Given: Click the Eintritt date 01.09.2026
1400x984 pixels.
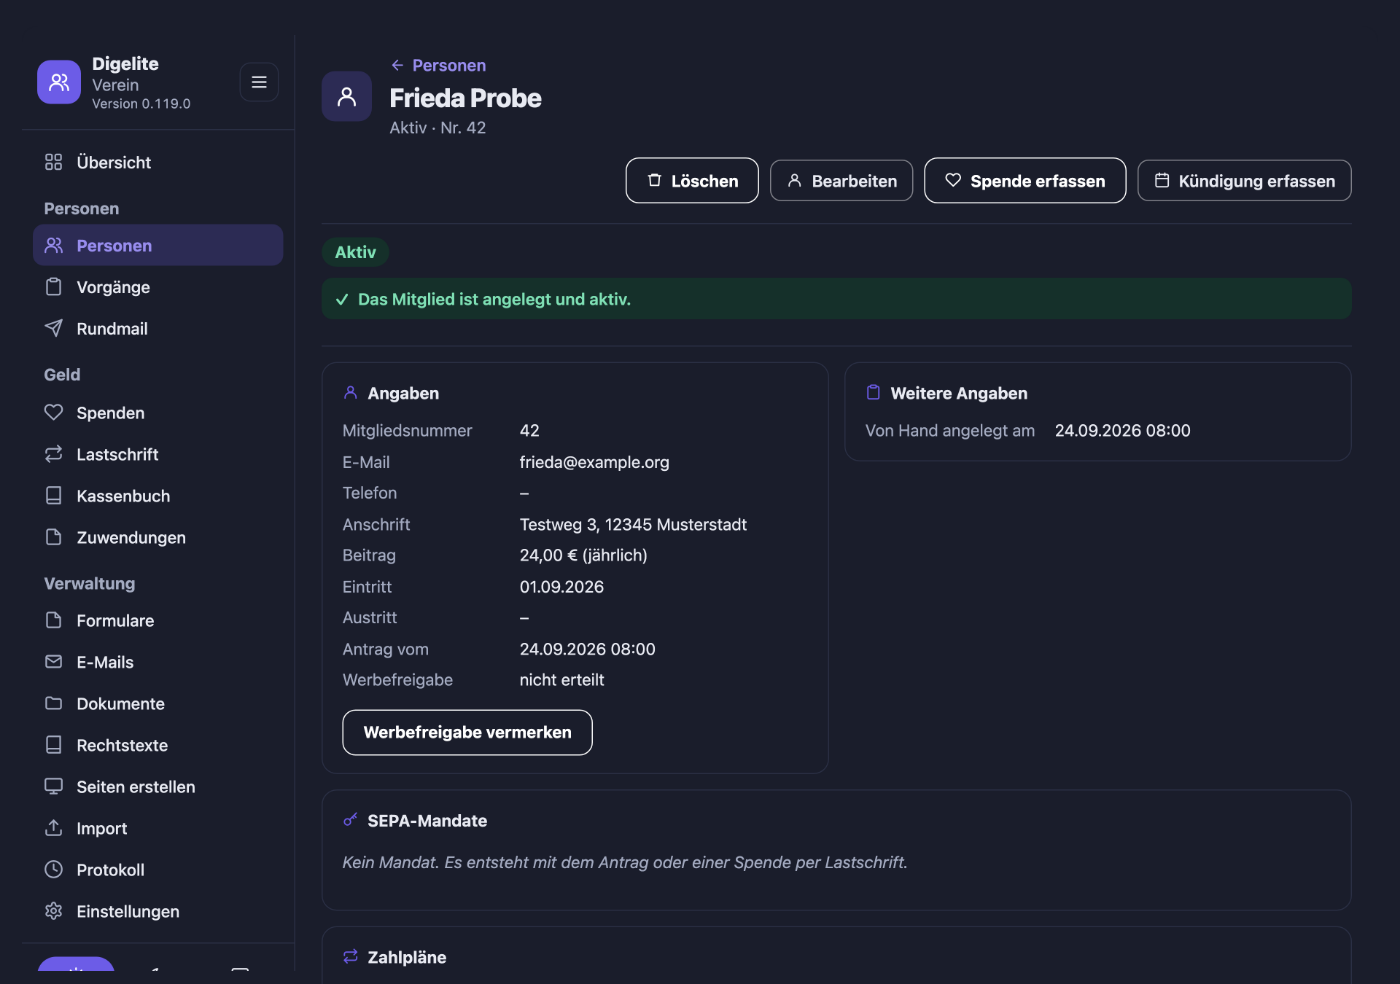Looking at the screenshot, I should (x=561, y=586).
